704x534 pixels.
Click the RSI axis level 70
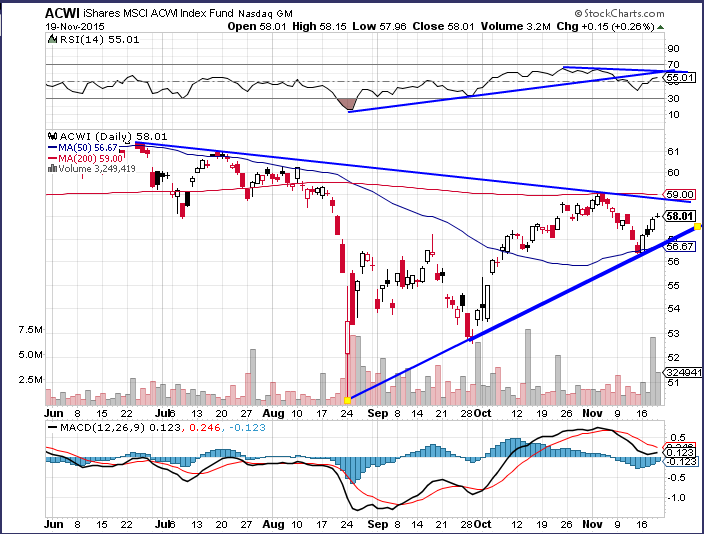tap(673, 65)
